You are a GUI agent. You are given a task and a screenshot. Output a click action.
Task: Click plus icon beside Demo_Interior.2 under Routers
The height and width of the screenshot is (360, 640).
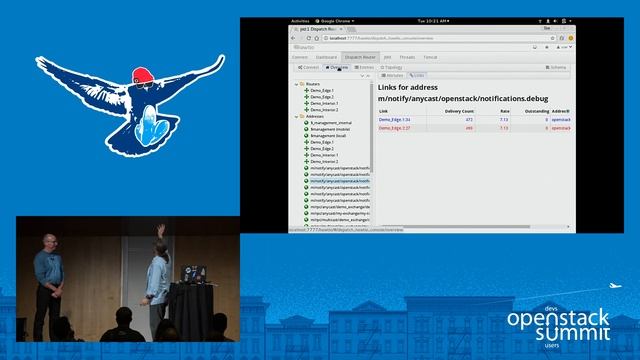click(x=306, y=110)
